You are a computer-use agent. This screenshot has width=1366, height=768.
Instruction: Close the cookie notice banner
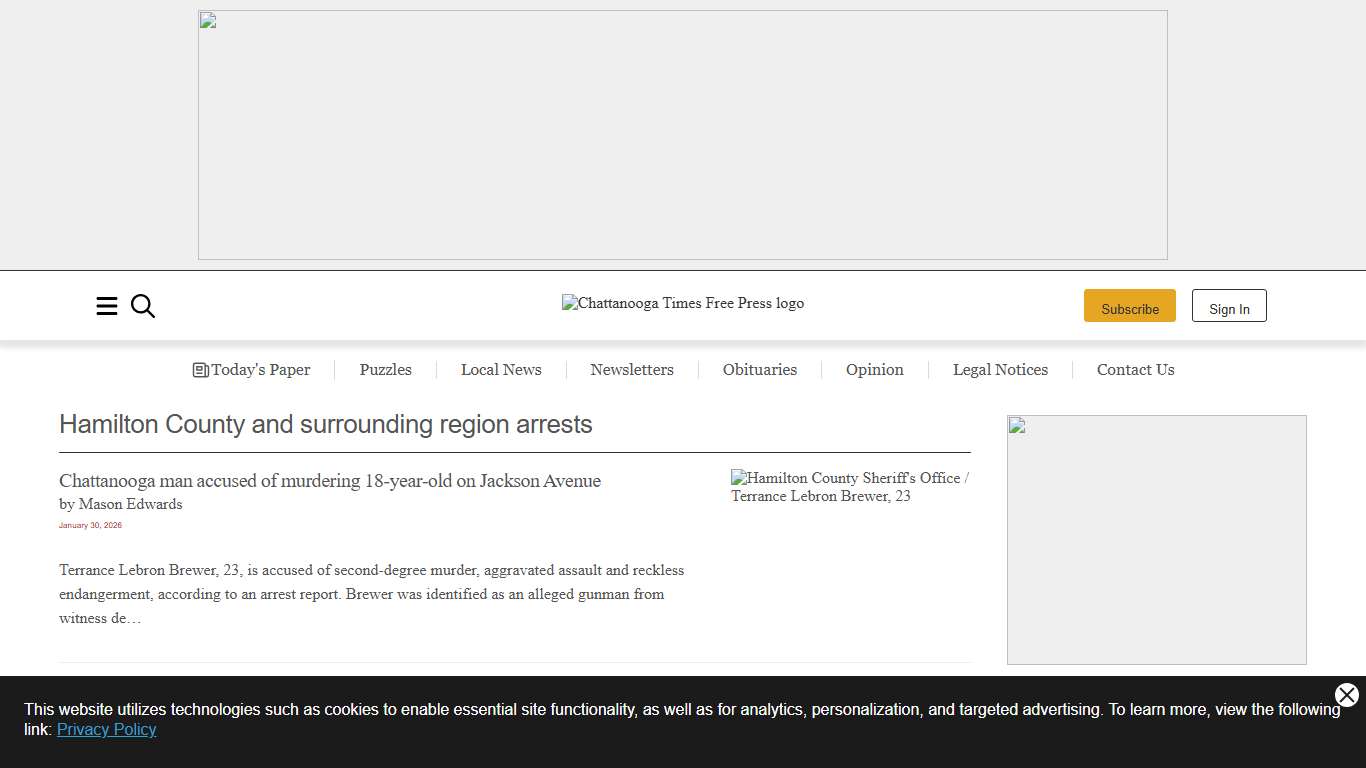(1346, 695)
